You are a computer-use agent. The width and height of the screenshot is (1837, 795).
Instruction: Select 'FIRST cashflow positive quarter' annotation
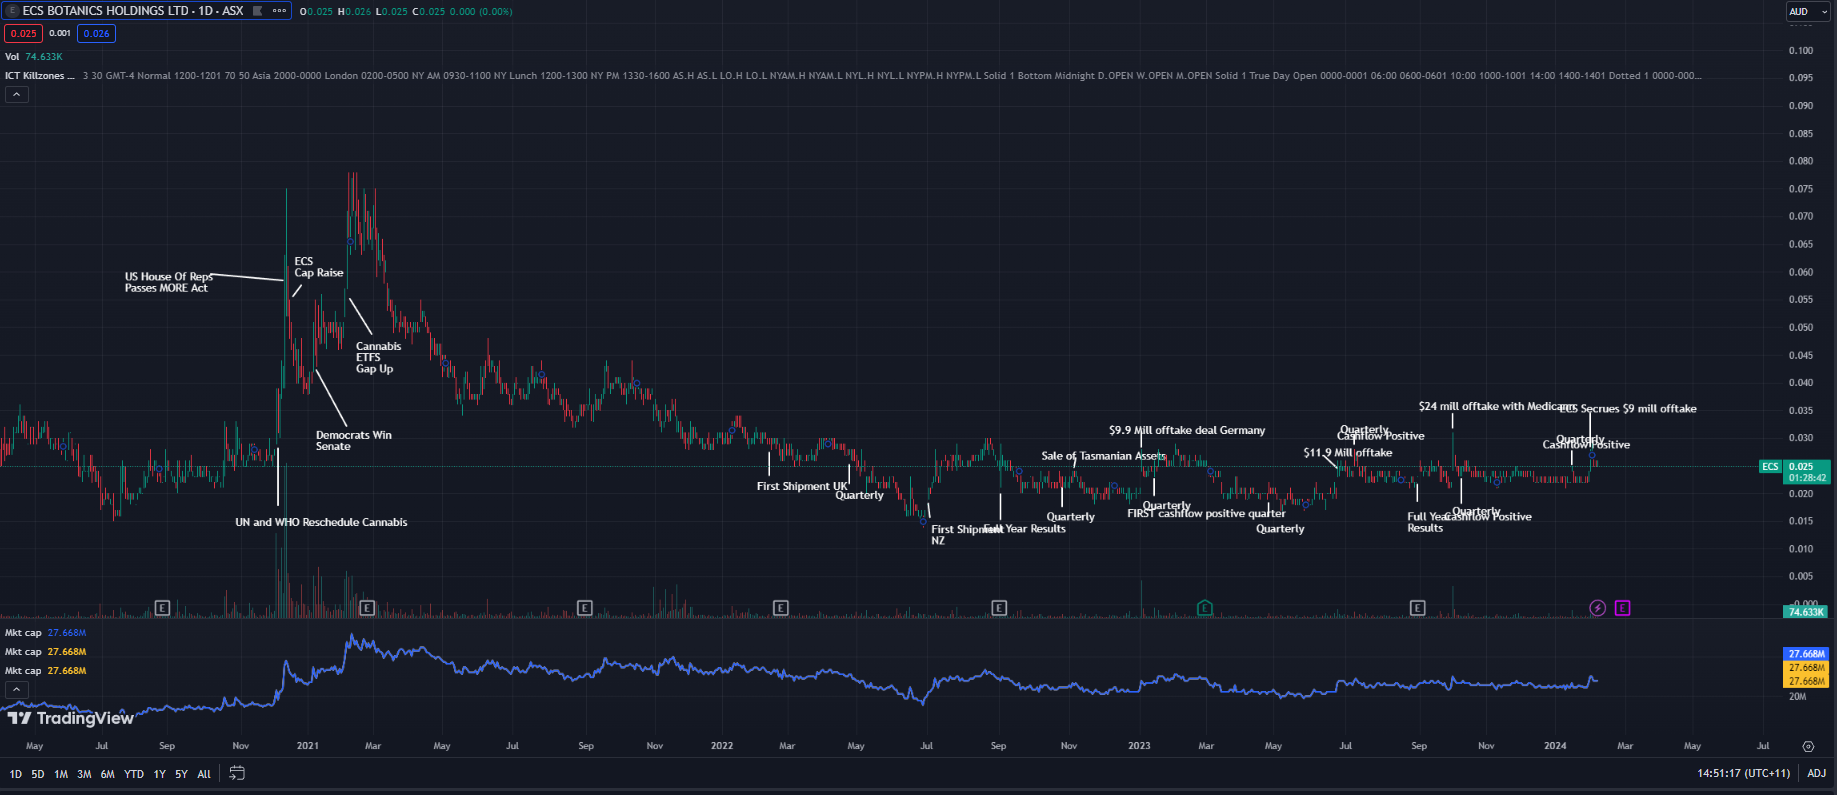coord(1206,514)
